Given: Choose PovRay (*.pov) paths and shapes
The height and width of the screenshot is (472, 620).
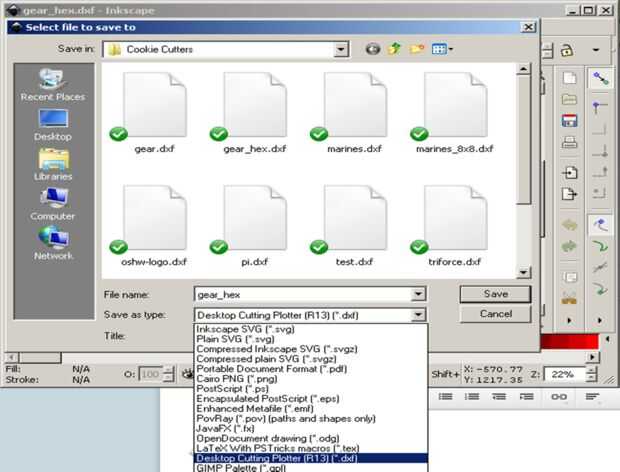Looking at the screenshot, I should coord(311,418).
